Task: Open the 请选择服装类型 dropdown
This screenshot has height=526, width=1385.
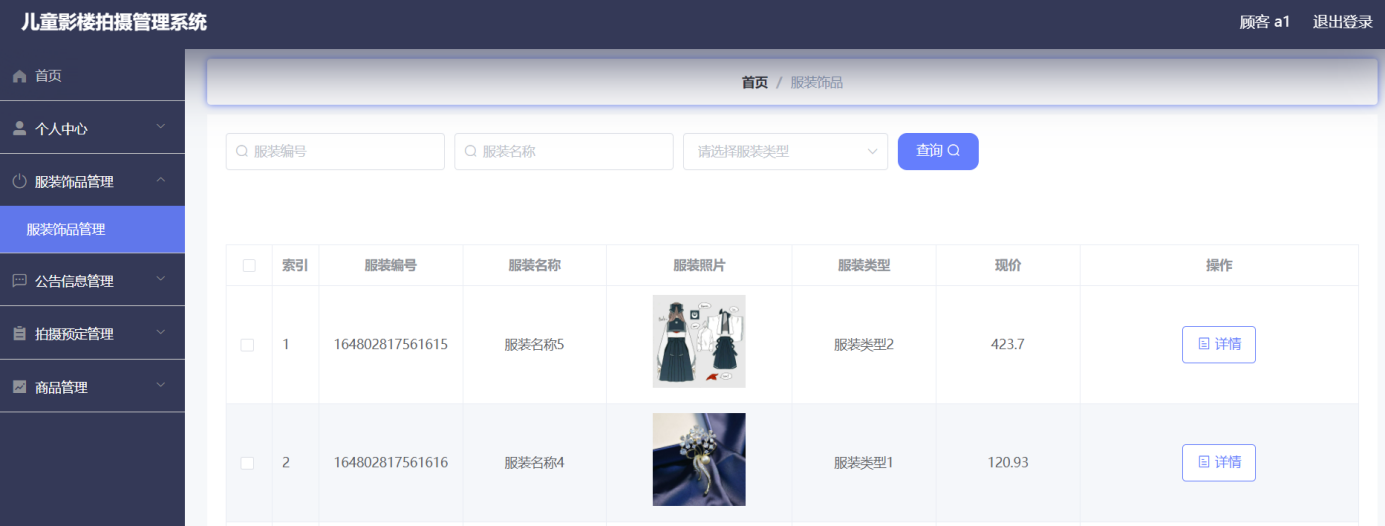Action: 785,151
